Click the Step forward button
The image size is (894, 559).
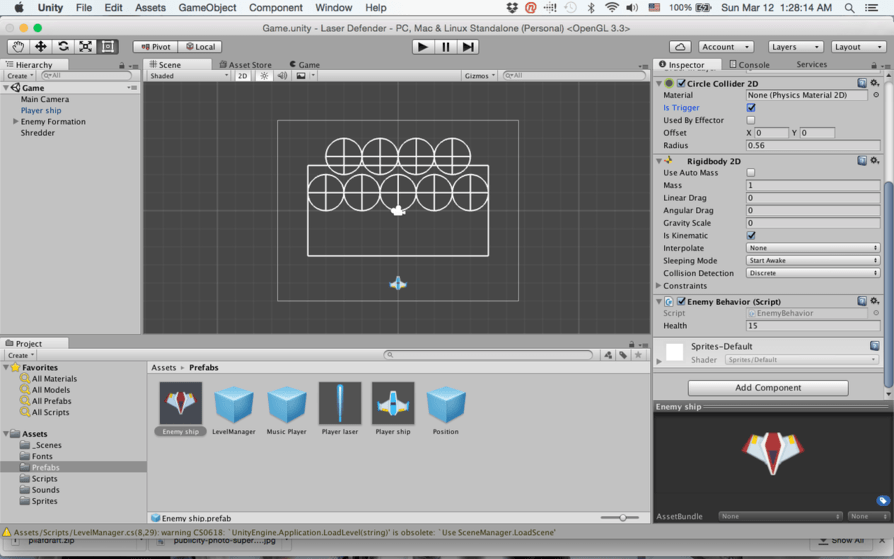(468, 47)
